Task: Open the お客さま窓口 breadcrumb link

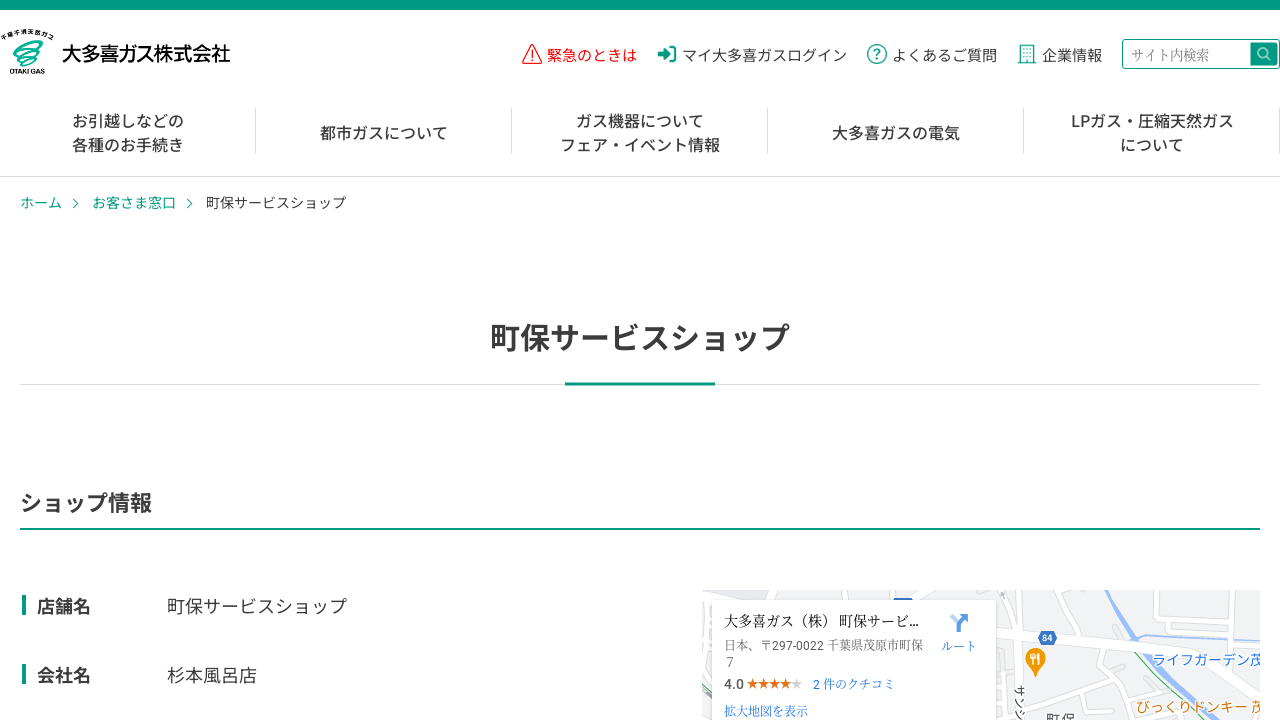Action: [134, 203]
